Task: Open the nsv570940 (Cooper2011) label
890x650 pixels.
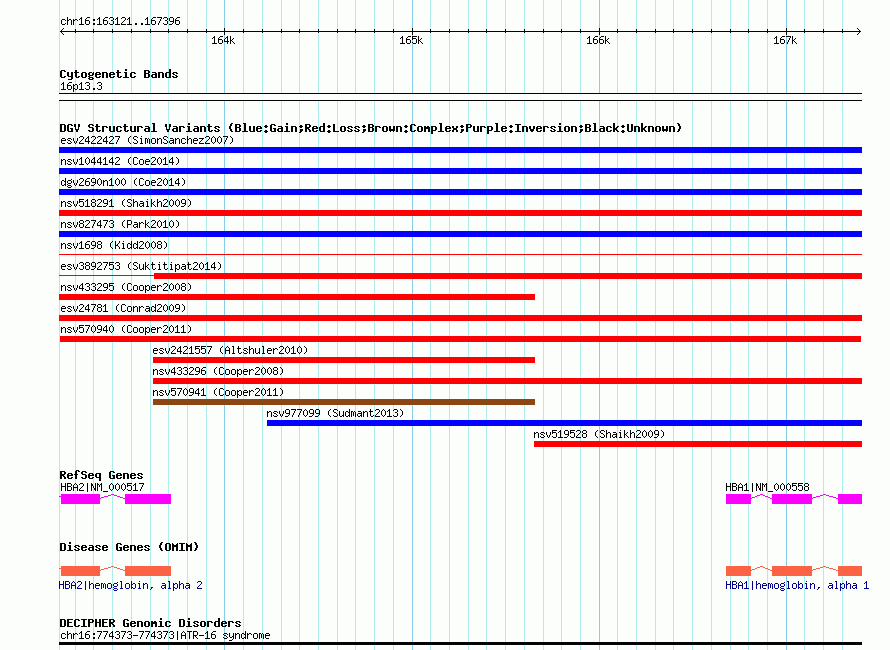Action: coord(126,329)
